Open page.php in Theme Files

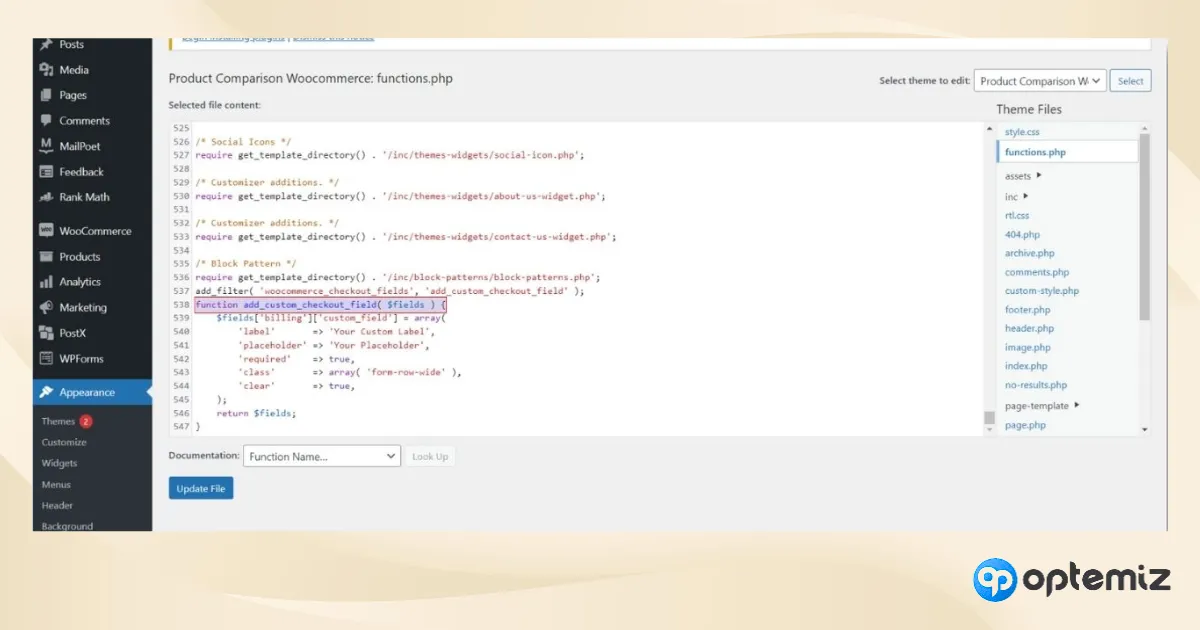(1025, 425)
